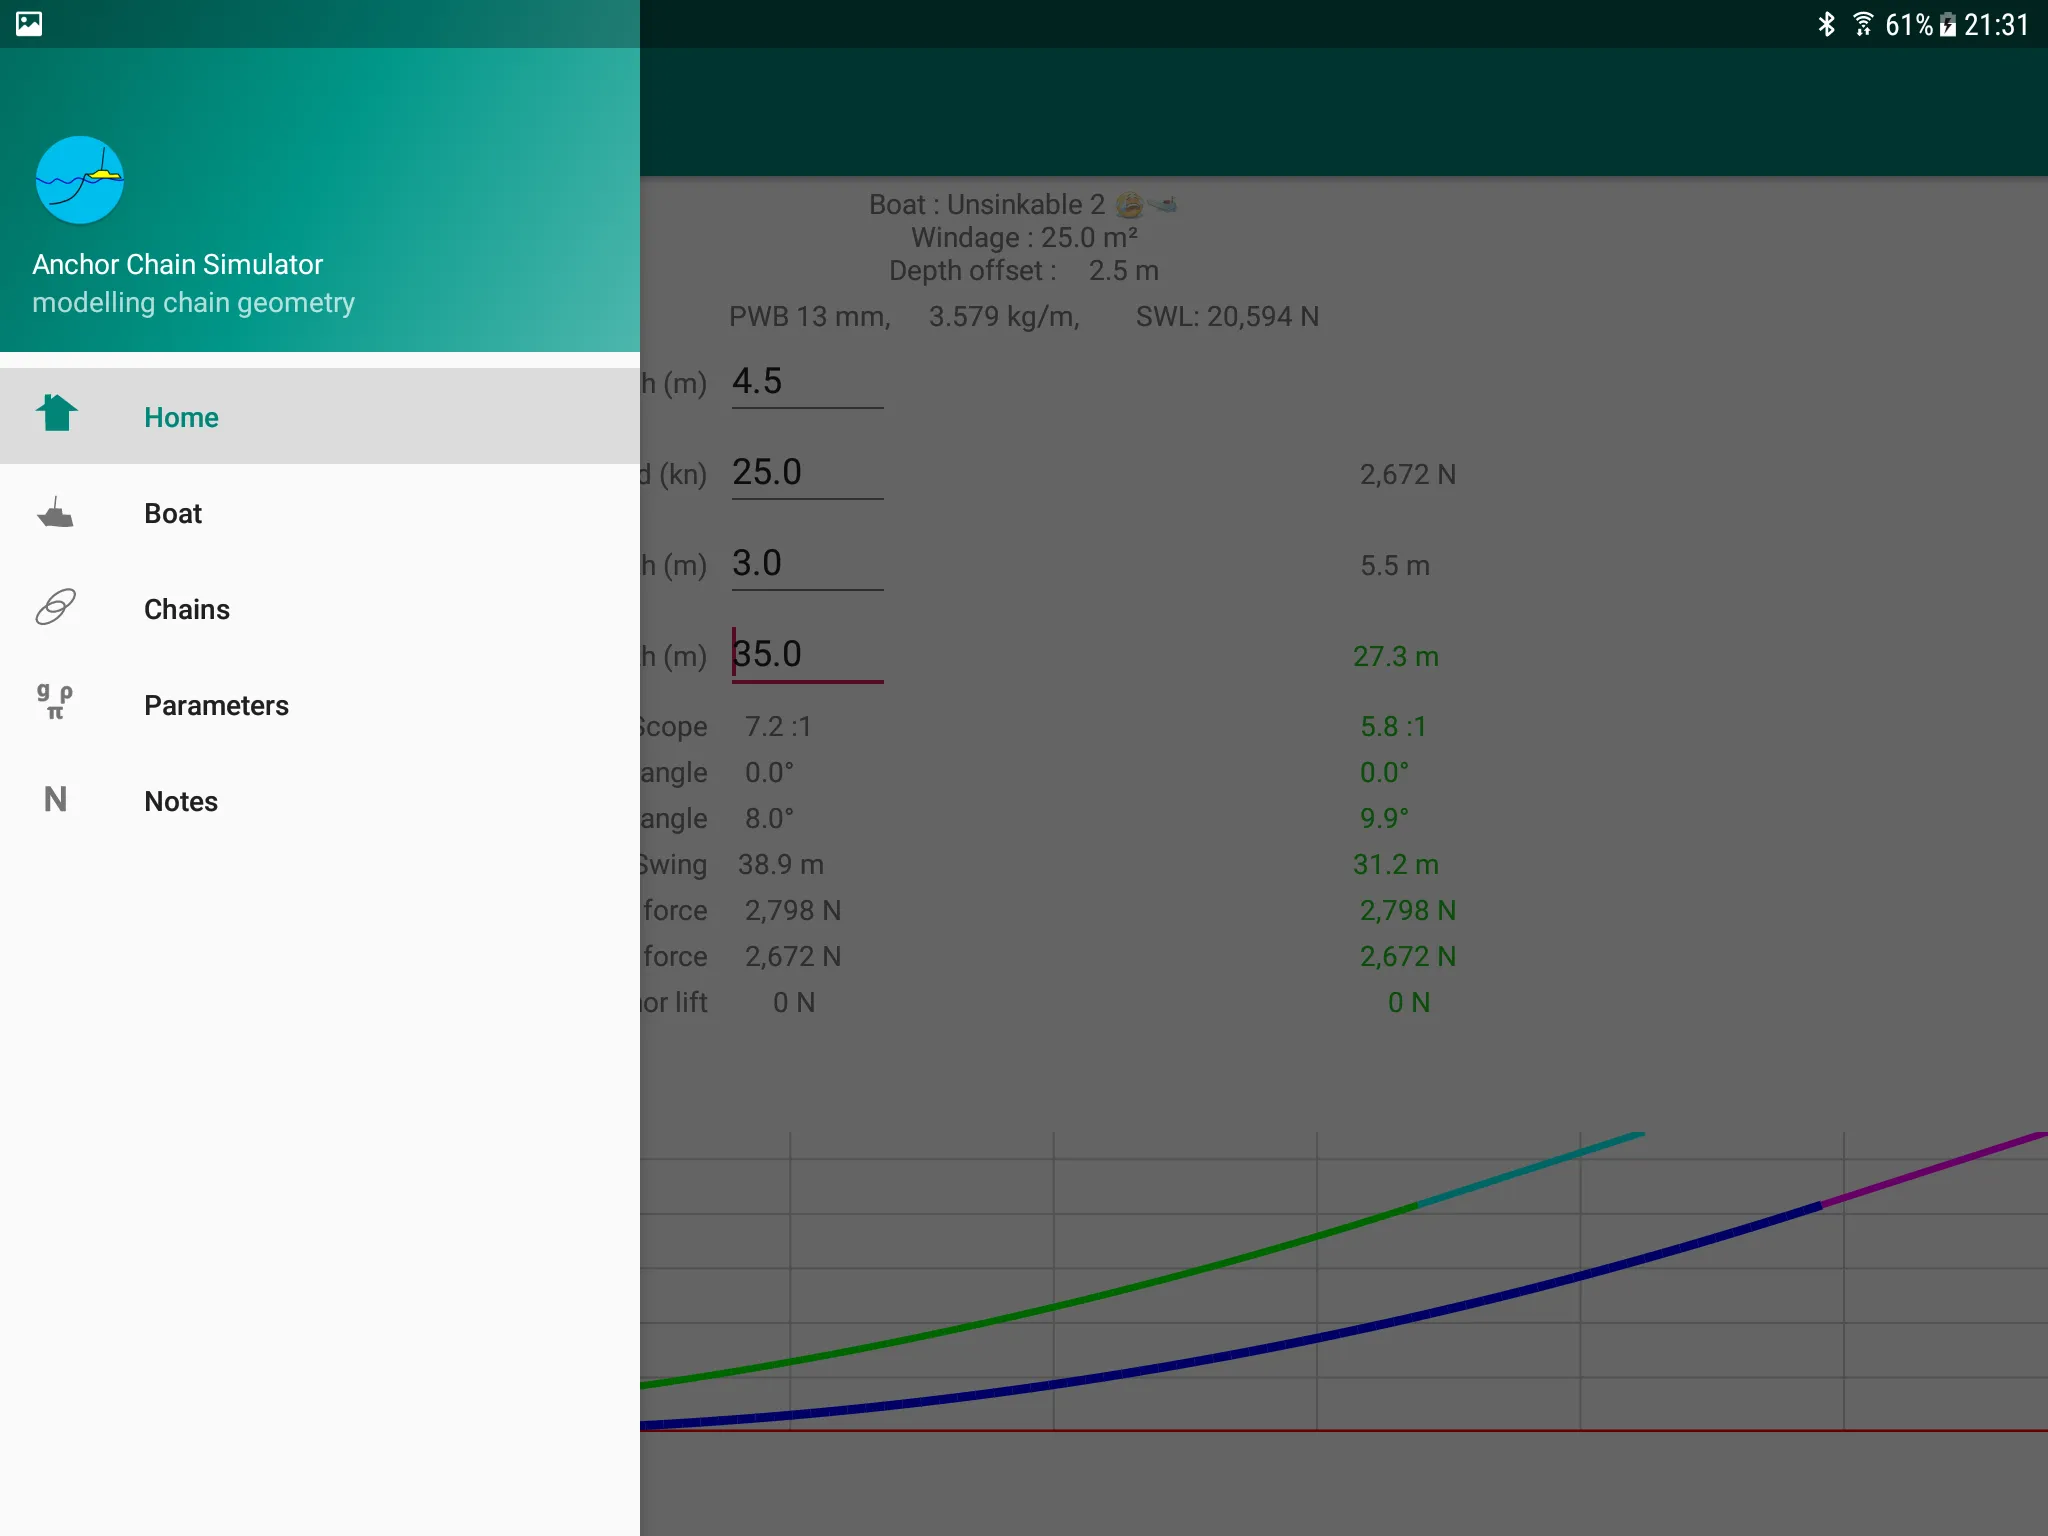Tap the 'SWL: 20,594 N' value

point(1227,316)
